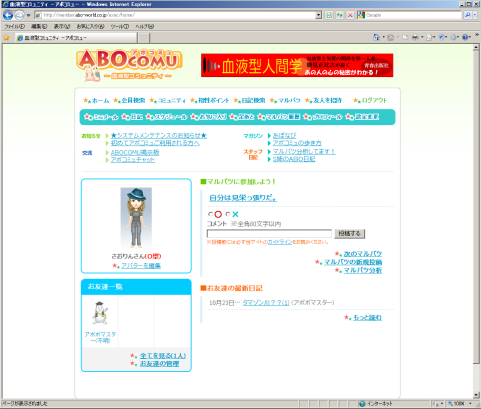Viewport: 481px width, 409px height.
Task: Click the アバターを編集 link
Action: pos(141,266)
